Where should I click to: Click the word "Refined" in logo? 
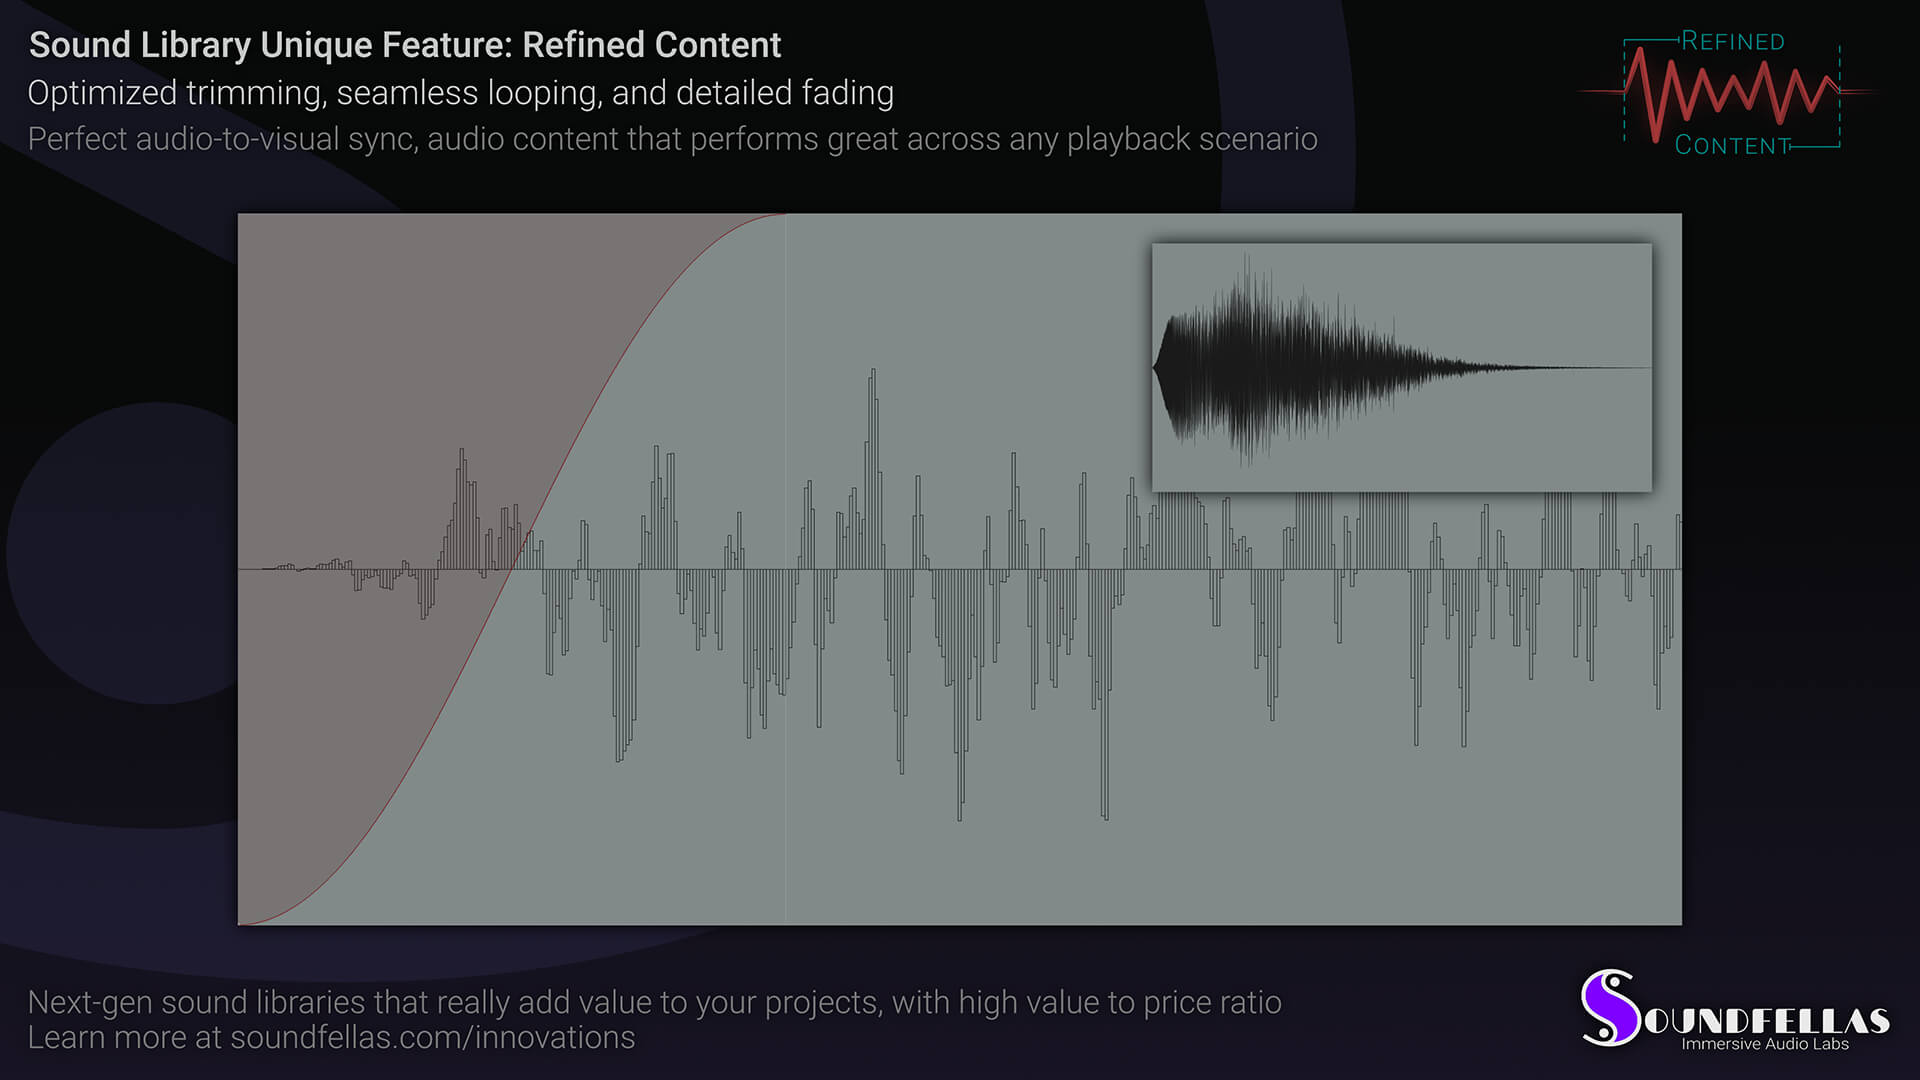pyautogui.click(x=1732, y=41)
